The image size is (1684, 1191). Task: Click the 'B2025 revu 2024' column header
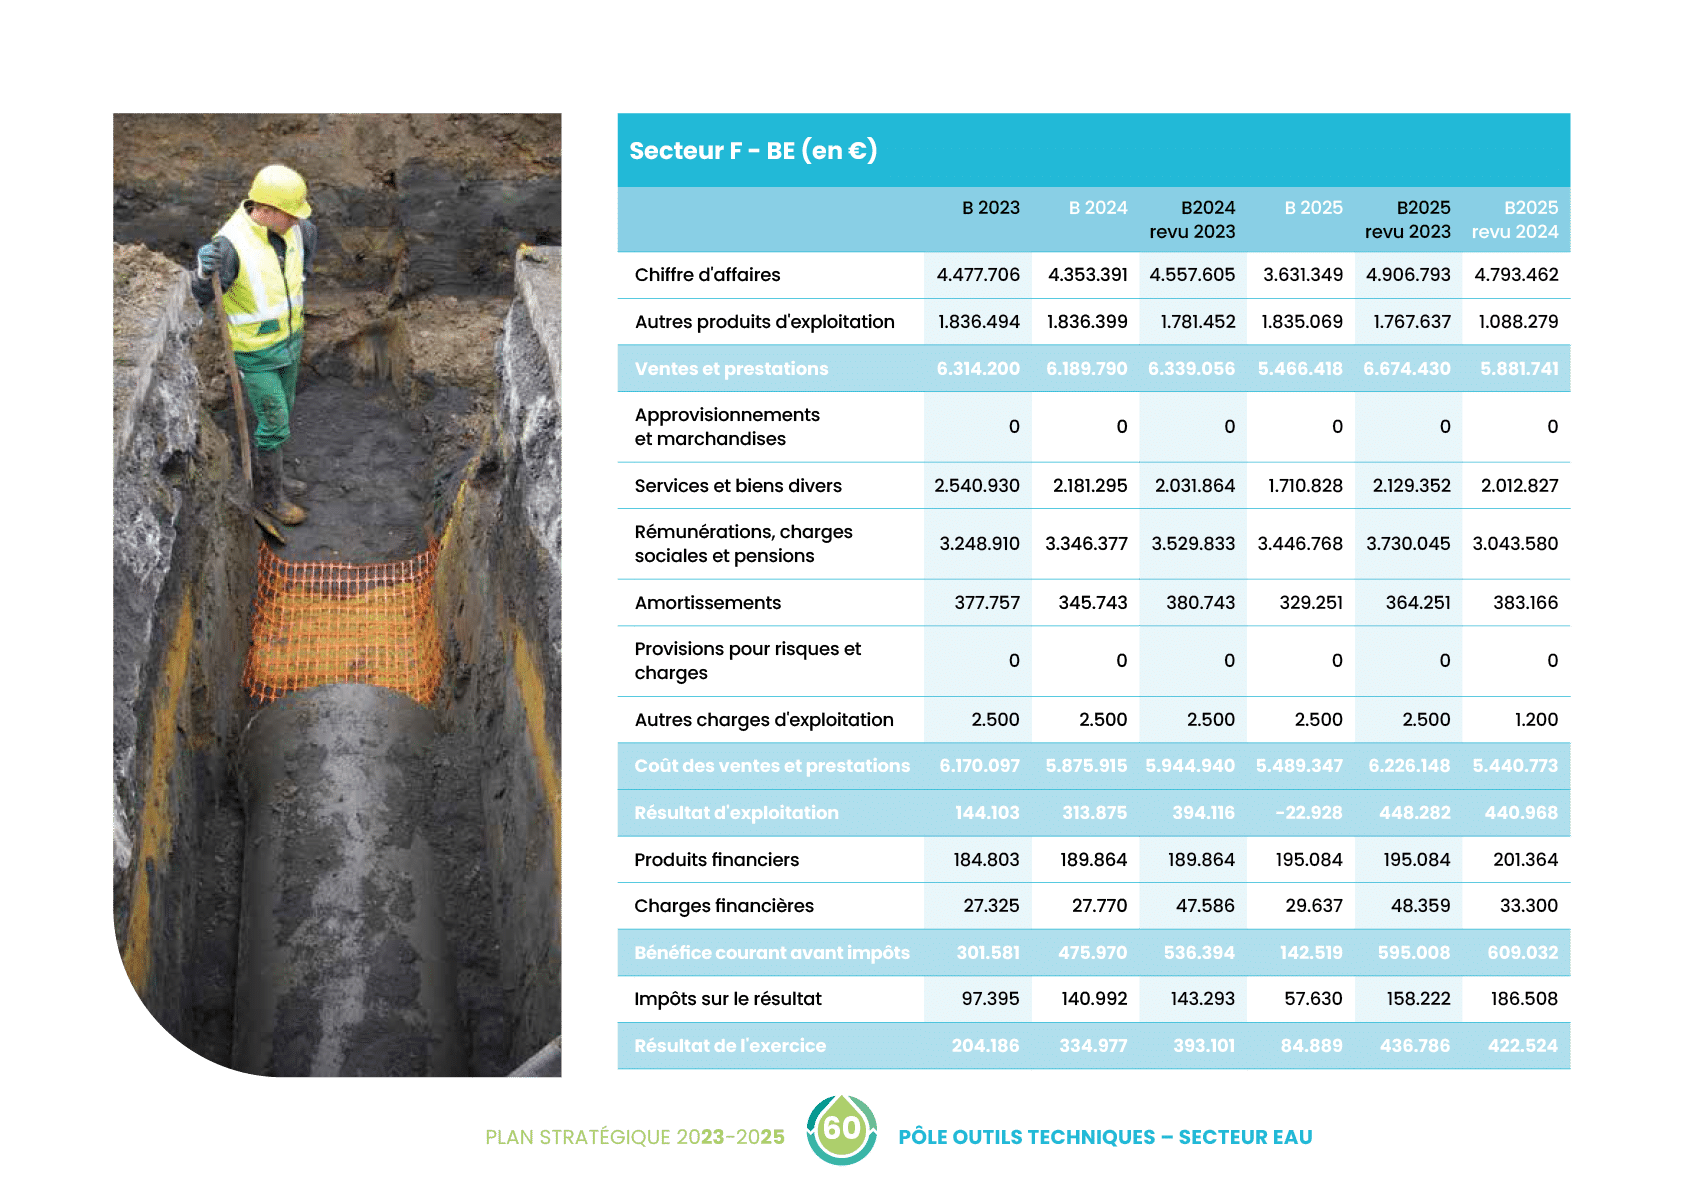click(x=1515, y=220)
